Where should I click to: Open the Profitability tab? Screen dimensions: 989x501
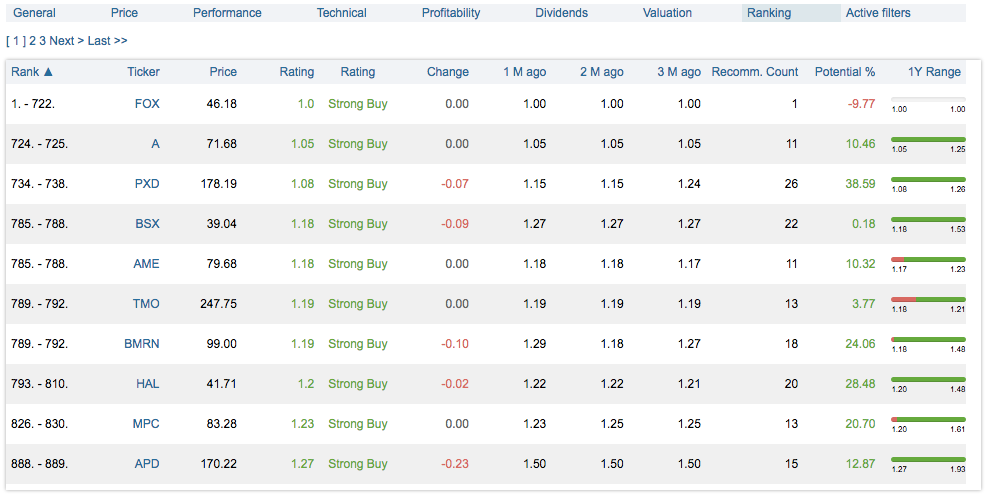451,13
